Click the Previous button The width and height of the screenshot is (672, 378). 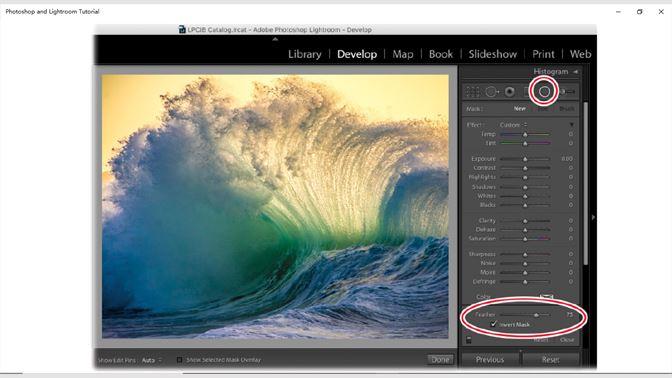click(x=490, y=360)
